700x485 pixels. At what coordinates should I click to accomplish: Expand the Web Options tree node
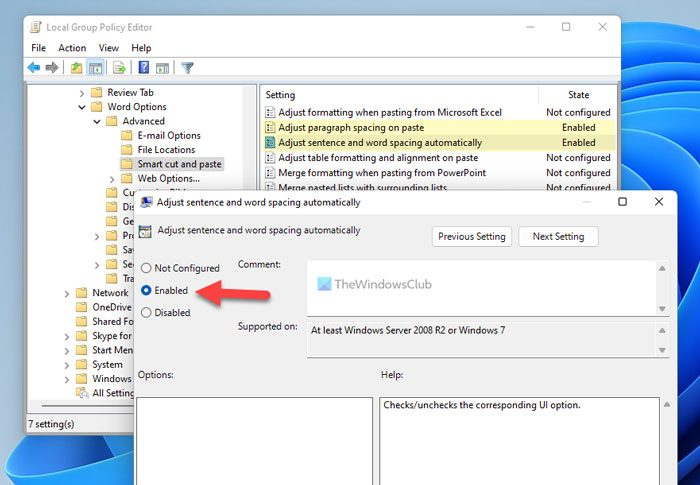click(x=112, y=179)
